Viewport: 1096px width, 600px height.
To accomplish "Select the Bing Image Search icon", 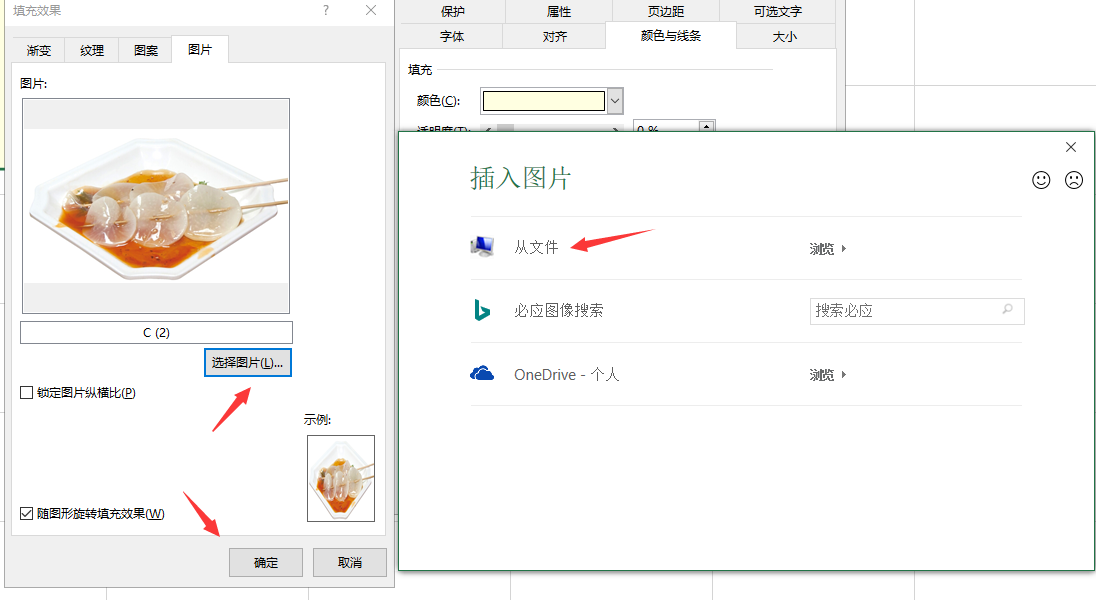I will 482,311.
